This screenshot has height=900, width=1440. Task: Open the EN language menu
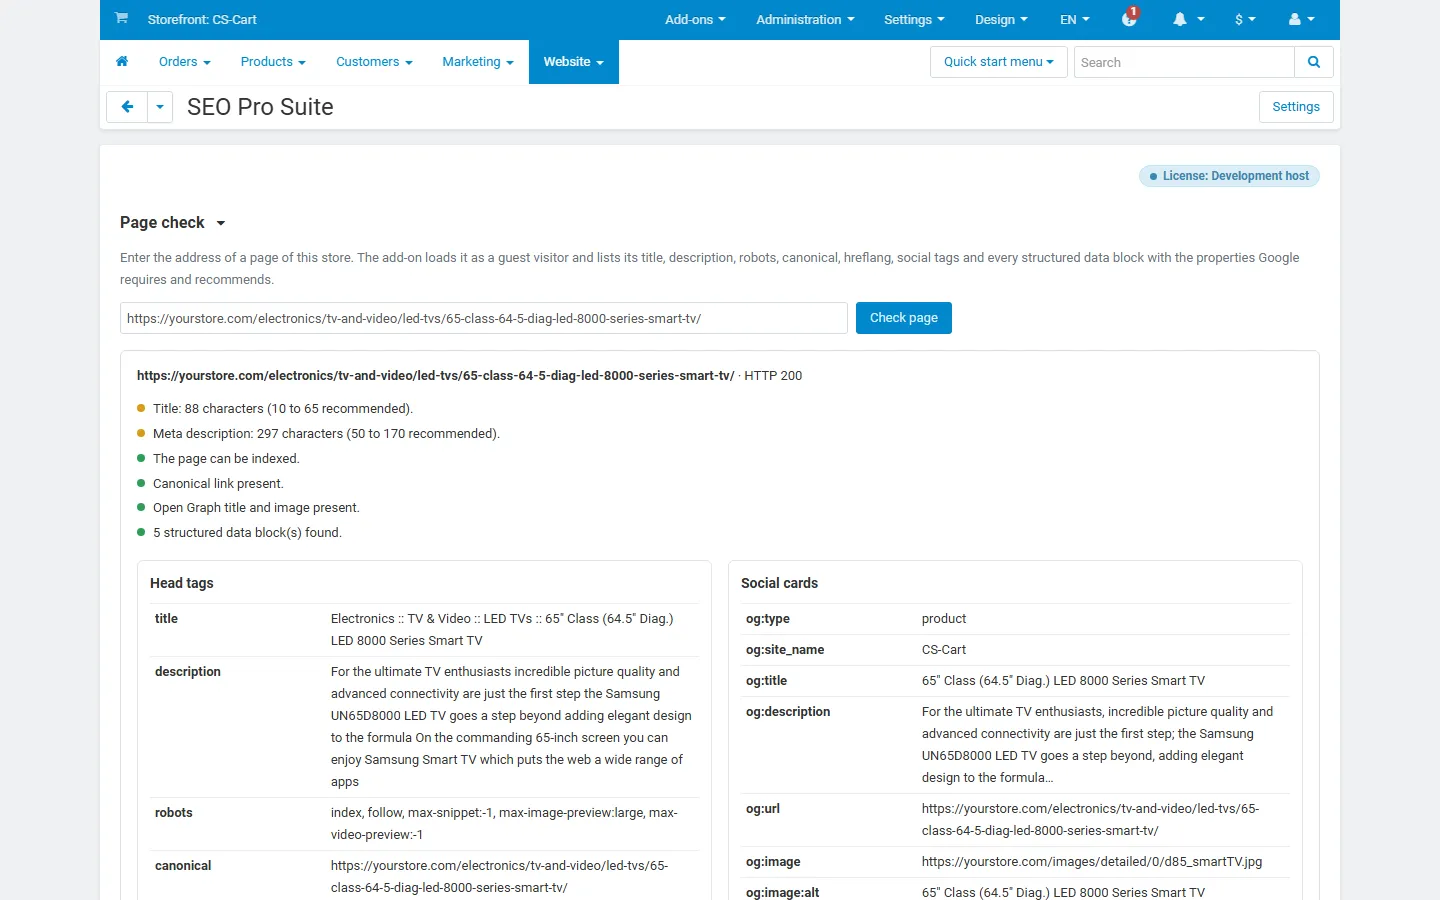pos(1075,19)
